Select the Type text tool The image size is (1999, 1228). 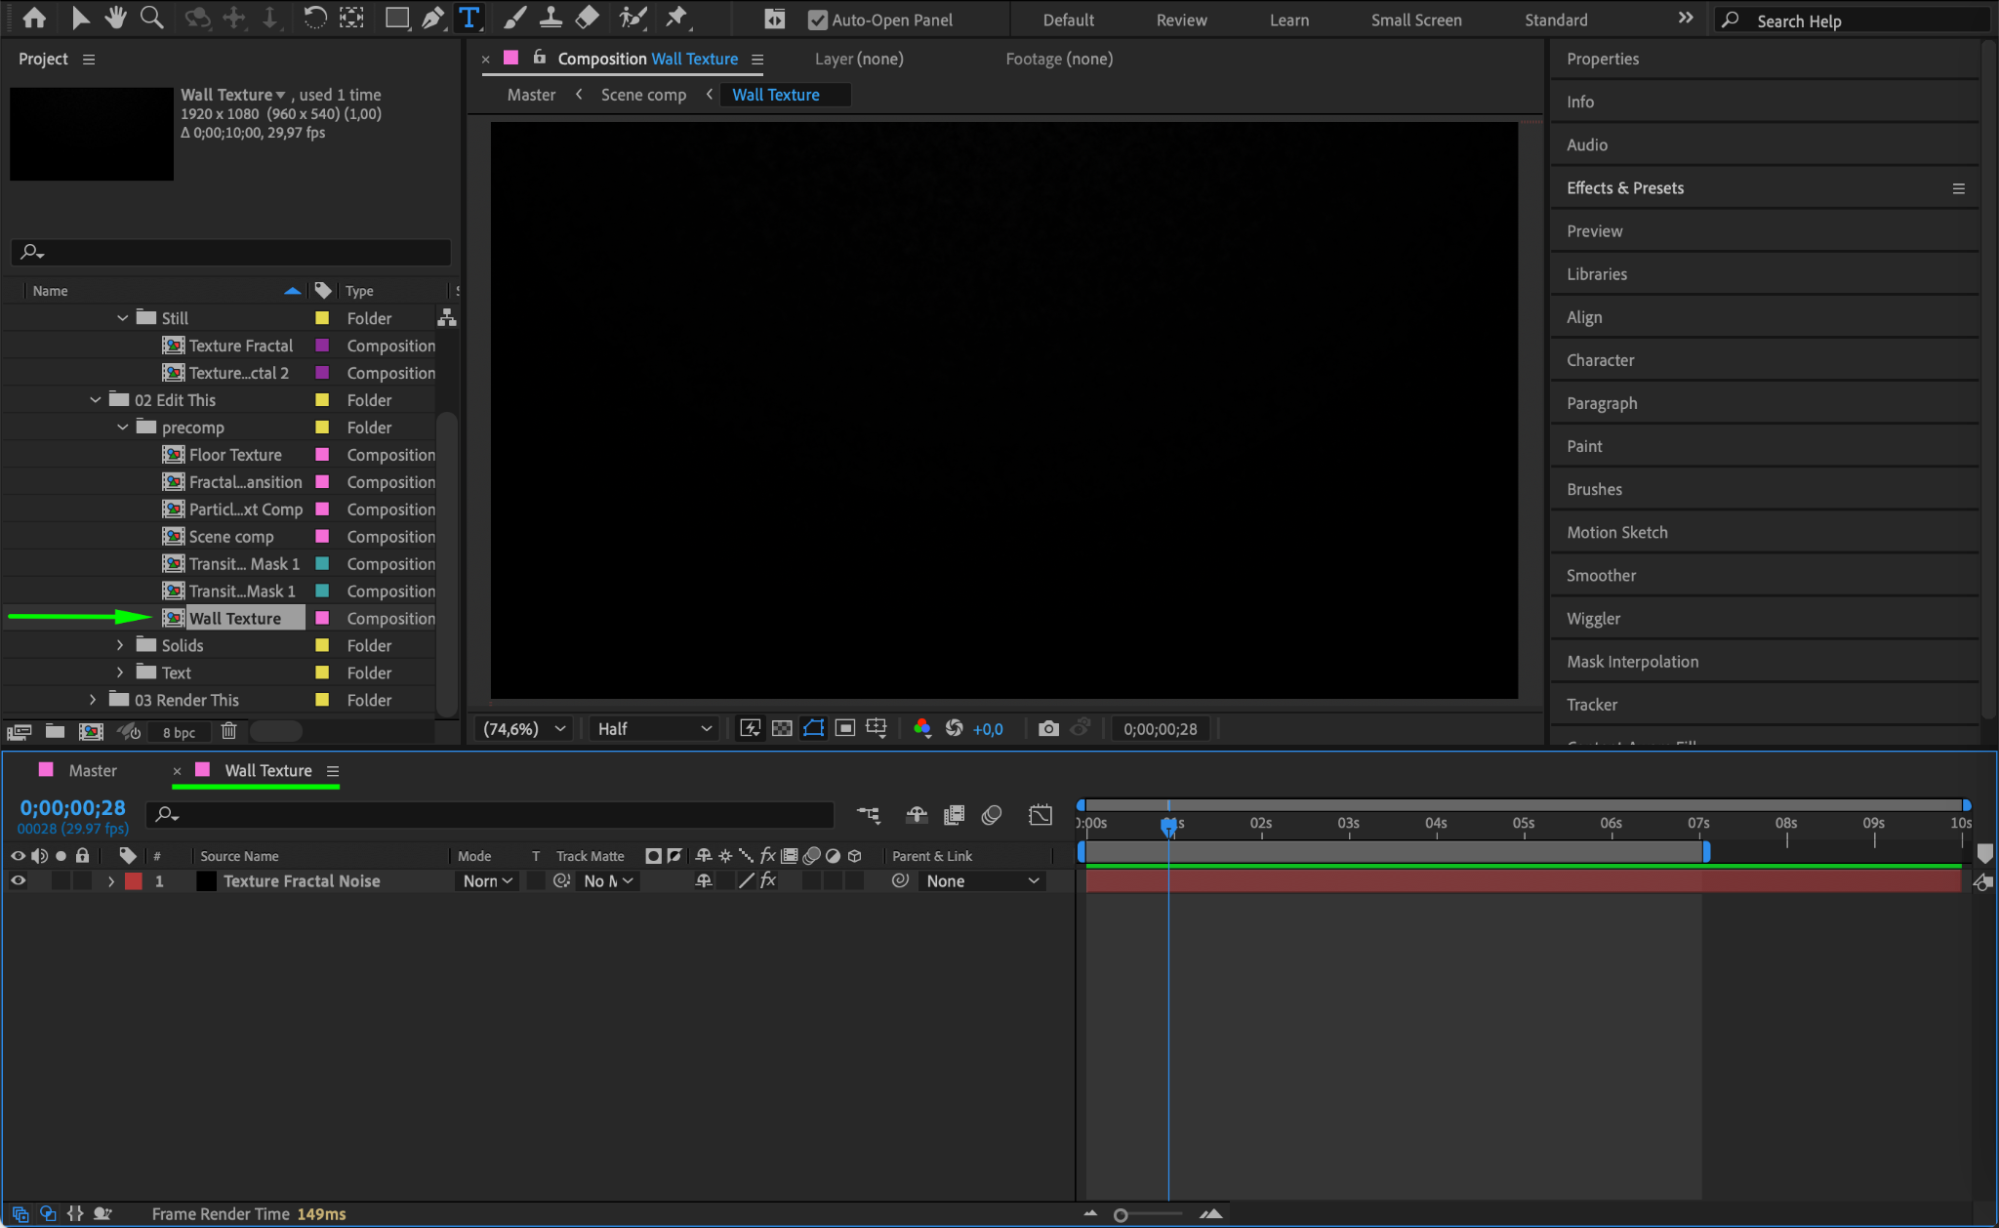[468, 18]
